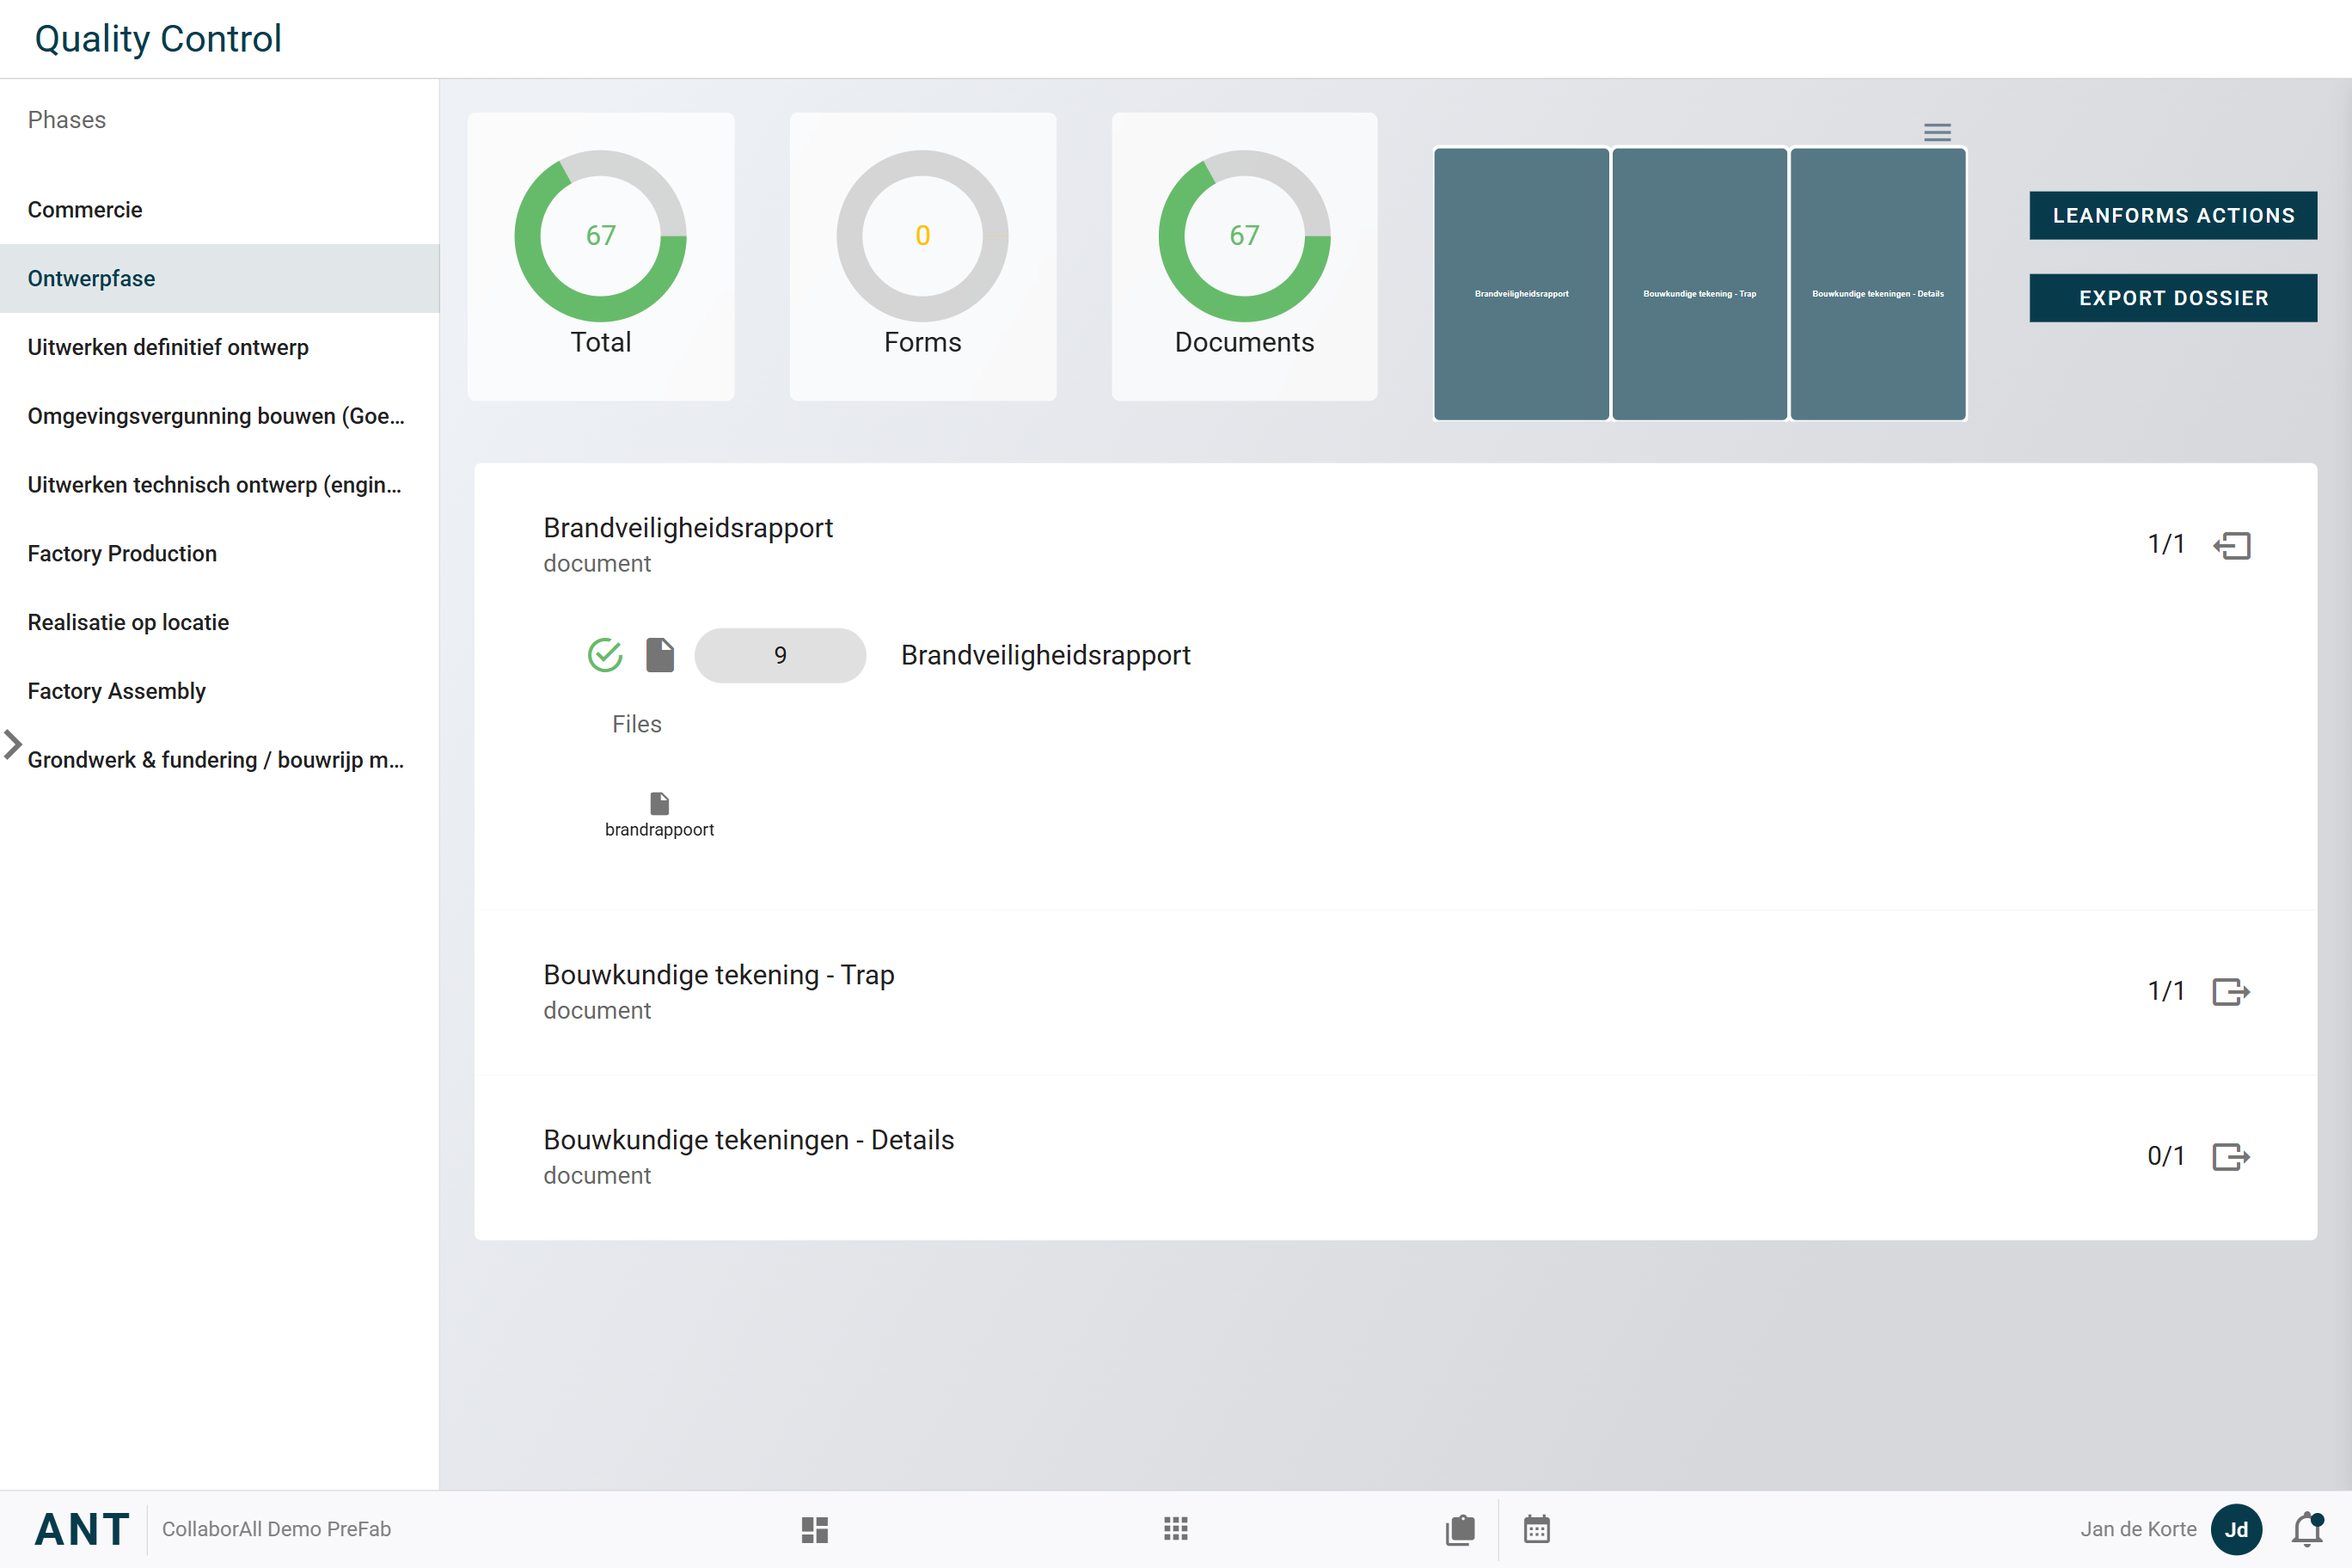
Task: Click the 1/1 count for Brandveiligheidsrapport
Action: coord(2165,545)
